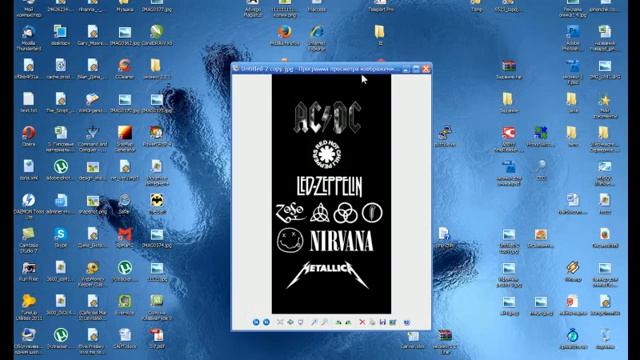
Task: Select TuneUp Utilities 2011 icon
Action: [x=29, y=307]
